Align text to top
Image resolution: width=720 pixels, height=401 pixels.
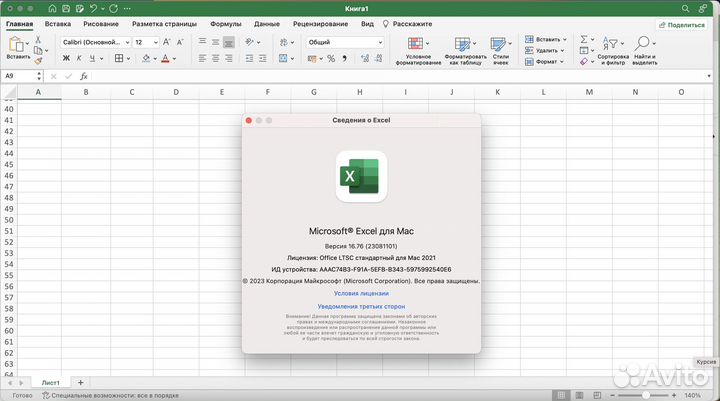(x=202, y=42)
